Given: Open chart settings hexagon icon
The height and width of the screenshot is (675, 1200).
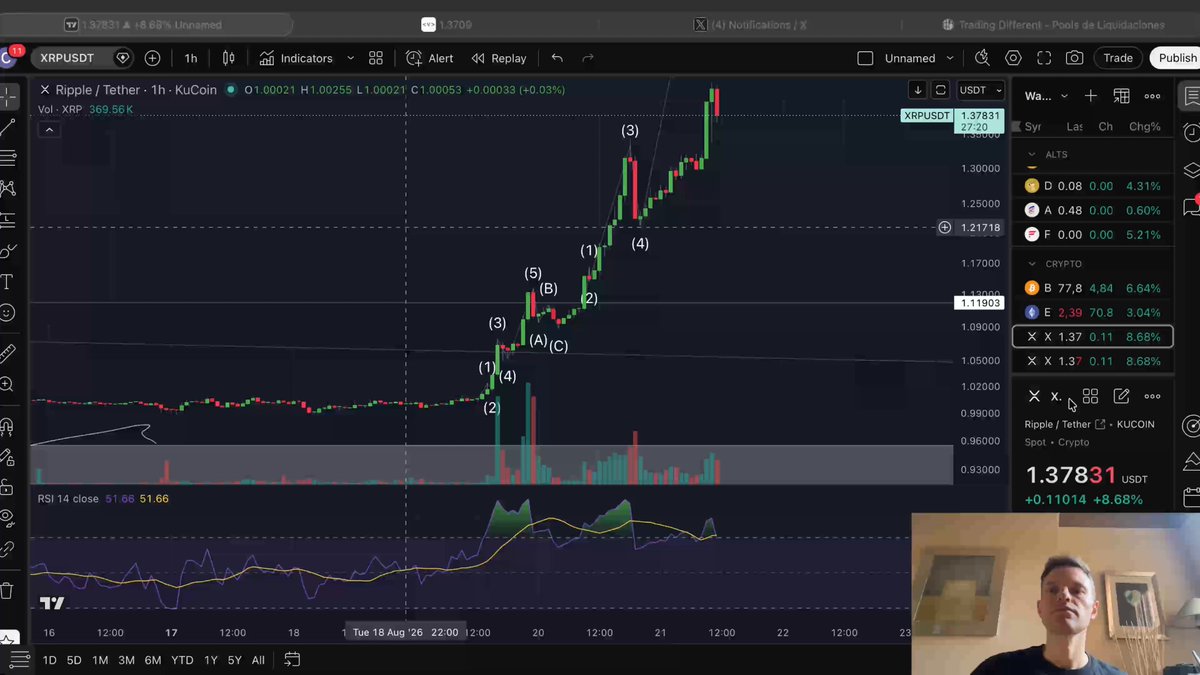Looking at the screenshot, I should [1013, 58].
